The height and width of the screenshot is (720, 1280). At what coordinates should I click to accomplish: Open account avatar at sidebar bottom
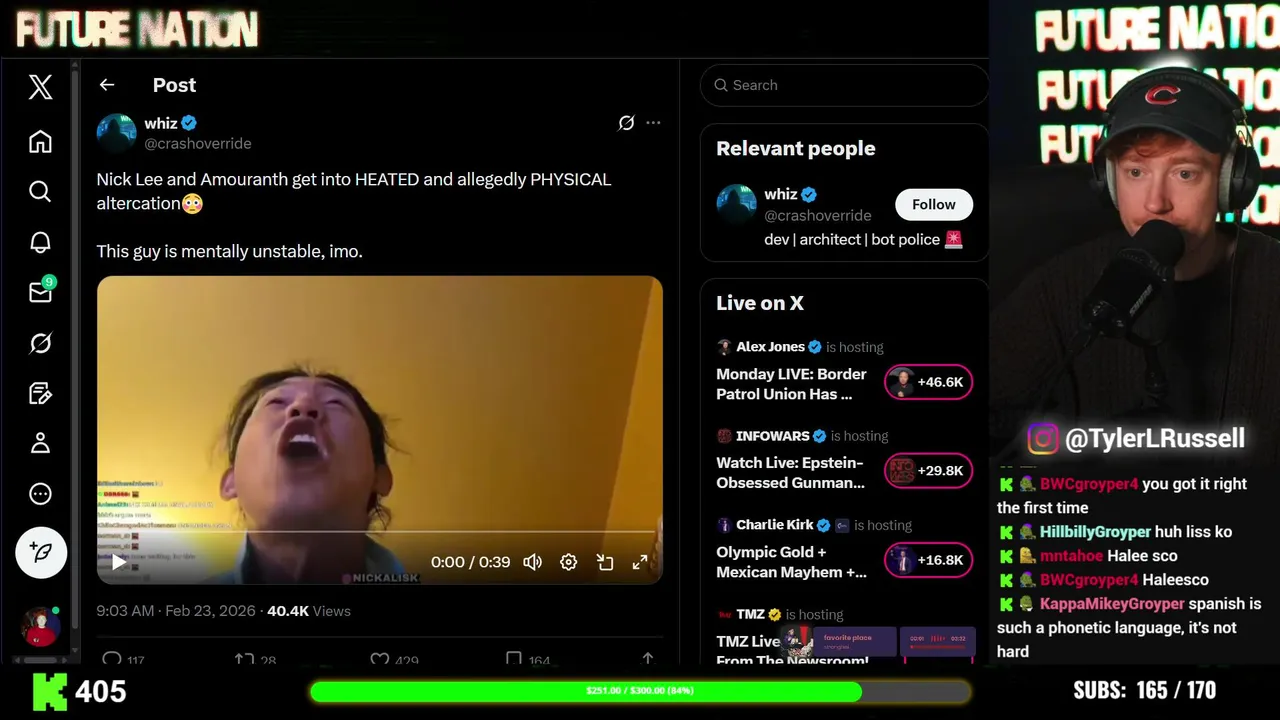[40, 626]
